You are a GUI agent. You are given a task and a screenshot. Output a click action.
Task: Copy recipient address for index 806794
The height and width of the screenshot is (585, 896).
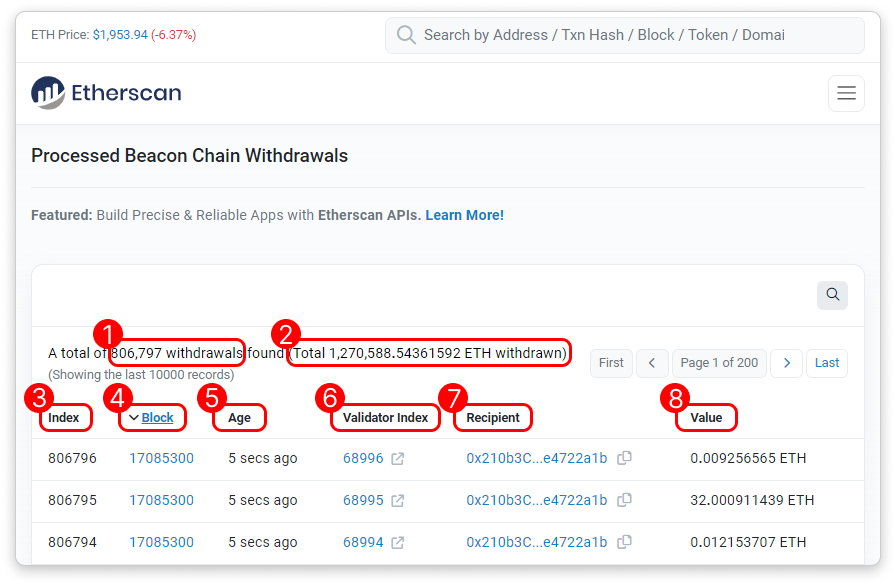624,542
